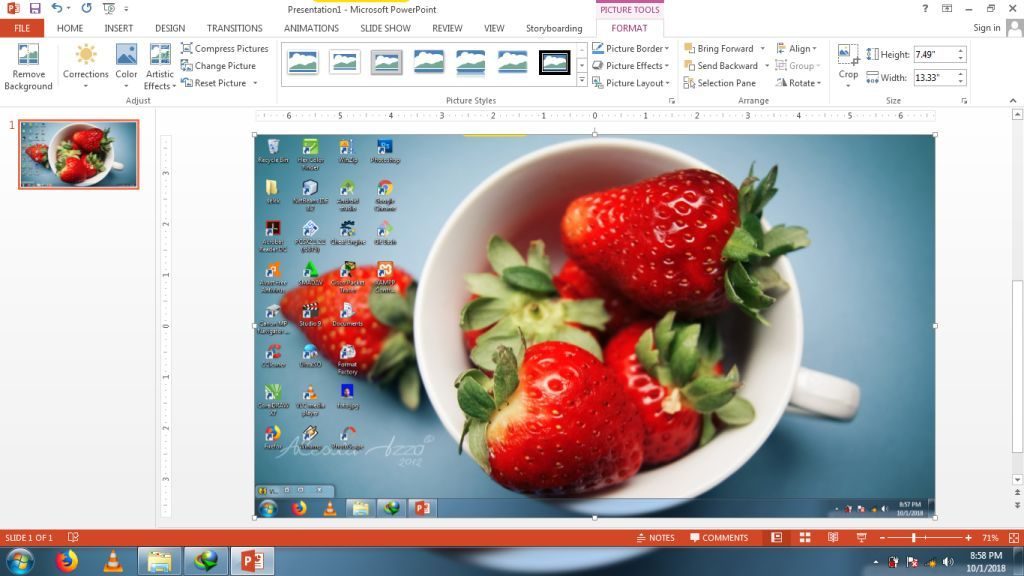Click the Redo icon
This screenshot has width=1024, height=576.
[86, 8]
